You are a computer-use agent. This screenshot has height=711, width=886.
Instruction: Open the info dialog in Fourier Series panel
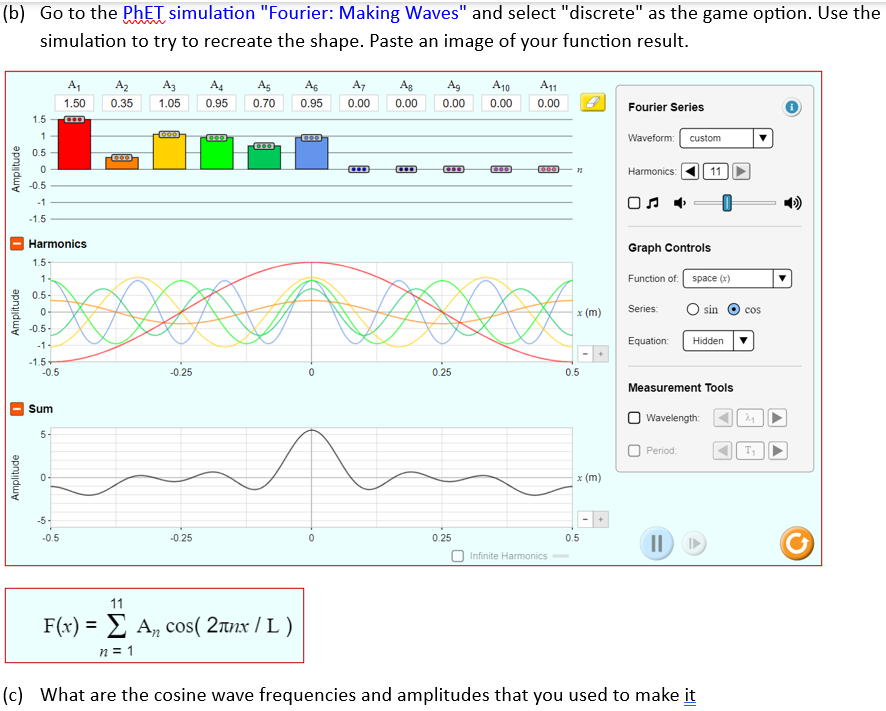click(x=793, y=107)
